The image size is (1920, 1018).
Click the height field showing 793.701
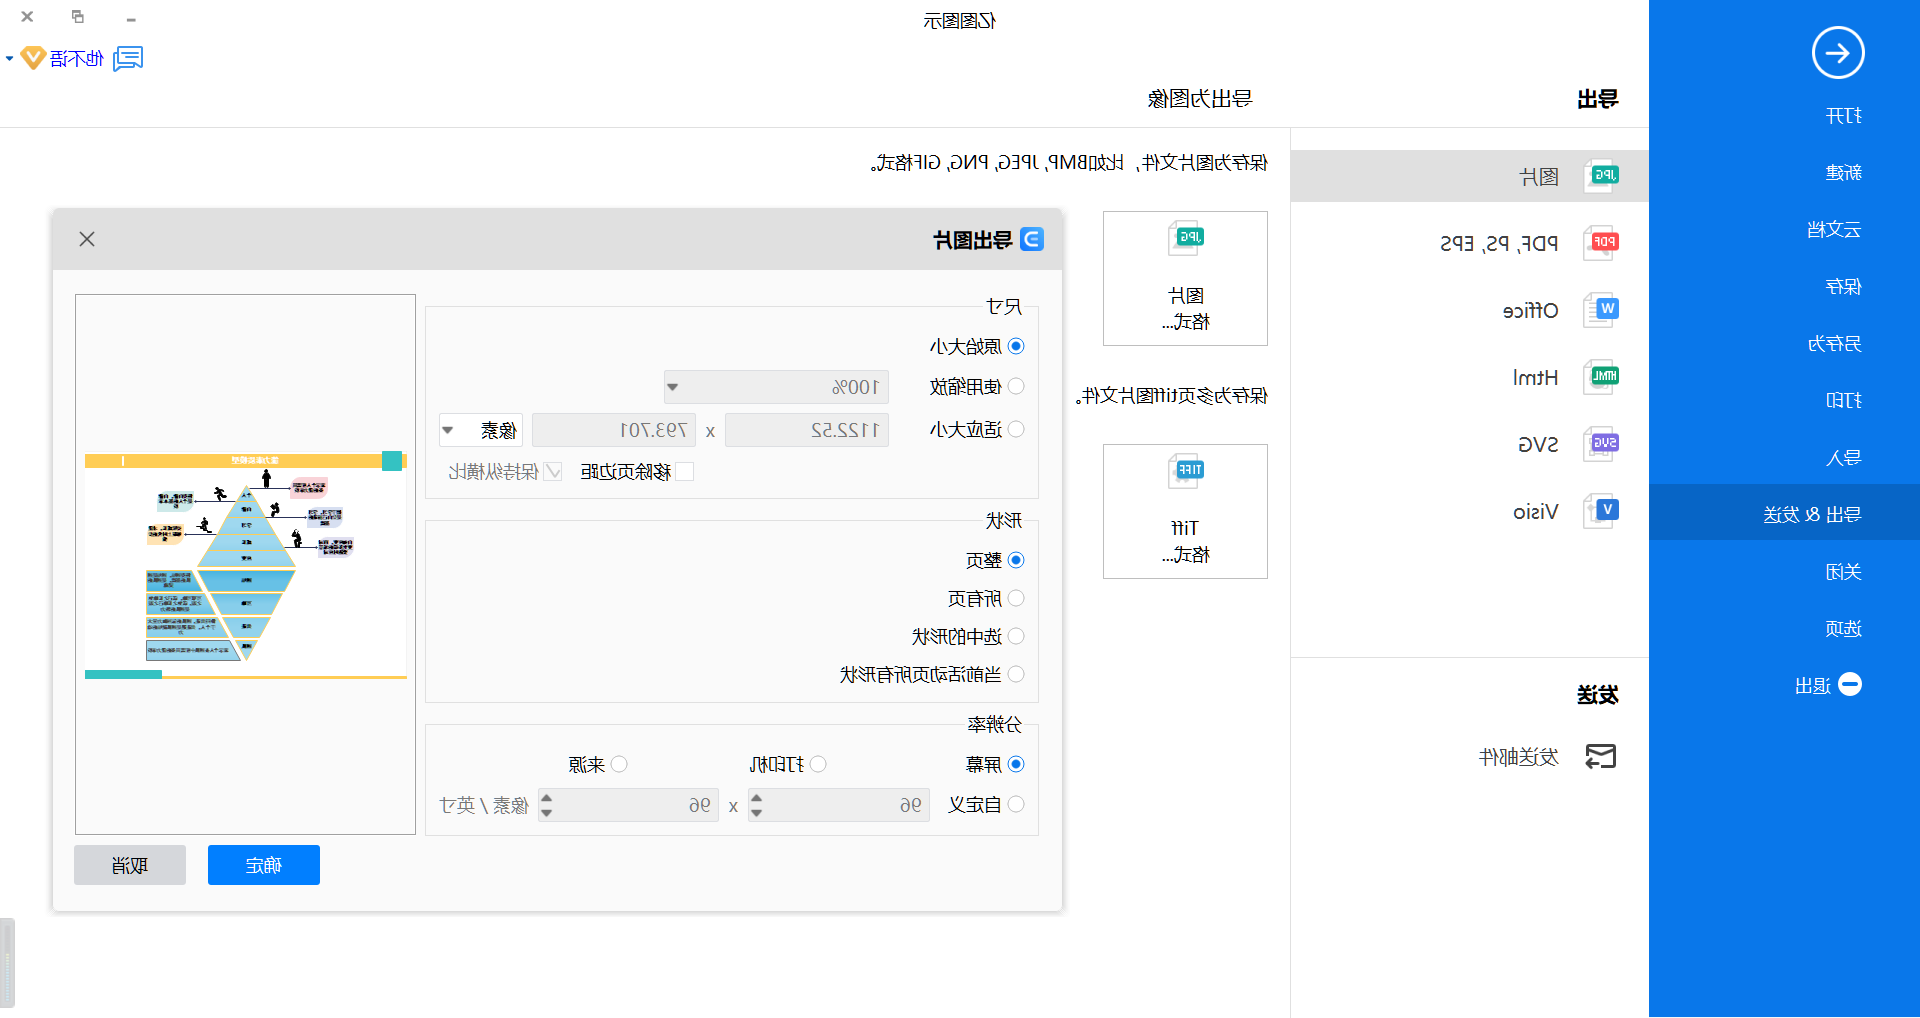coord(614,430)
